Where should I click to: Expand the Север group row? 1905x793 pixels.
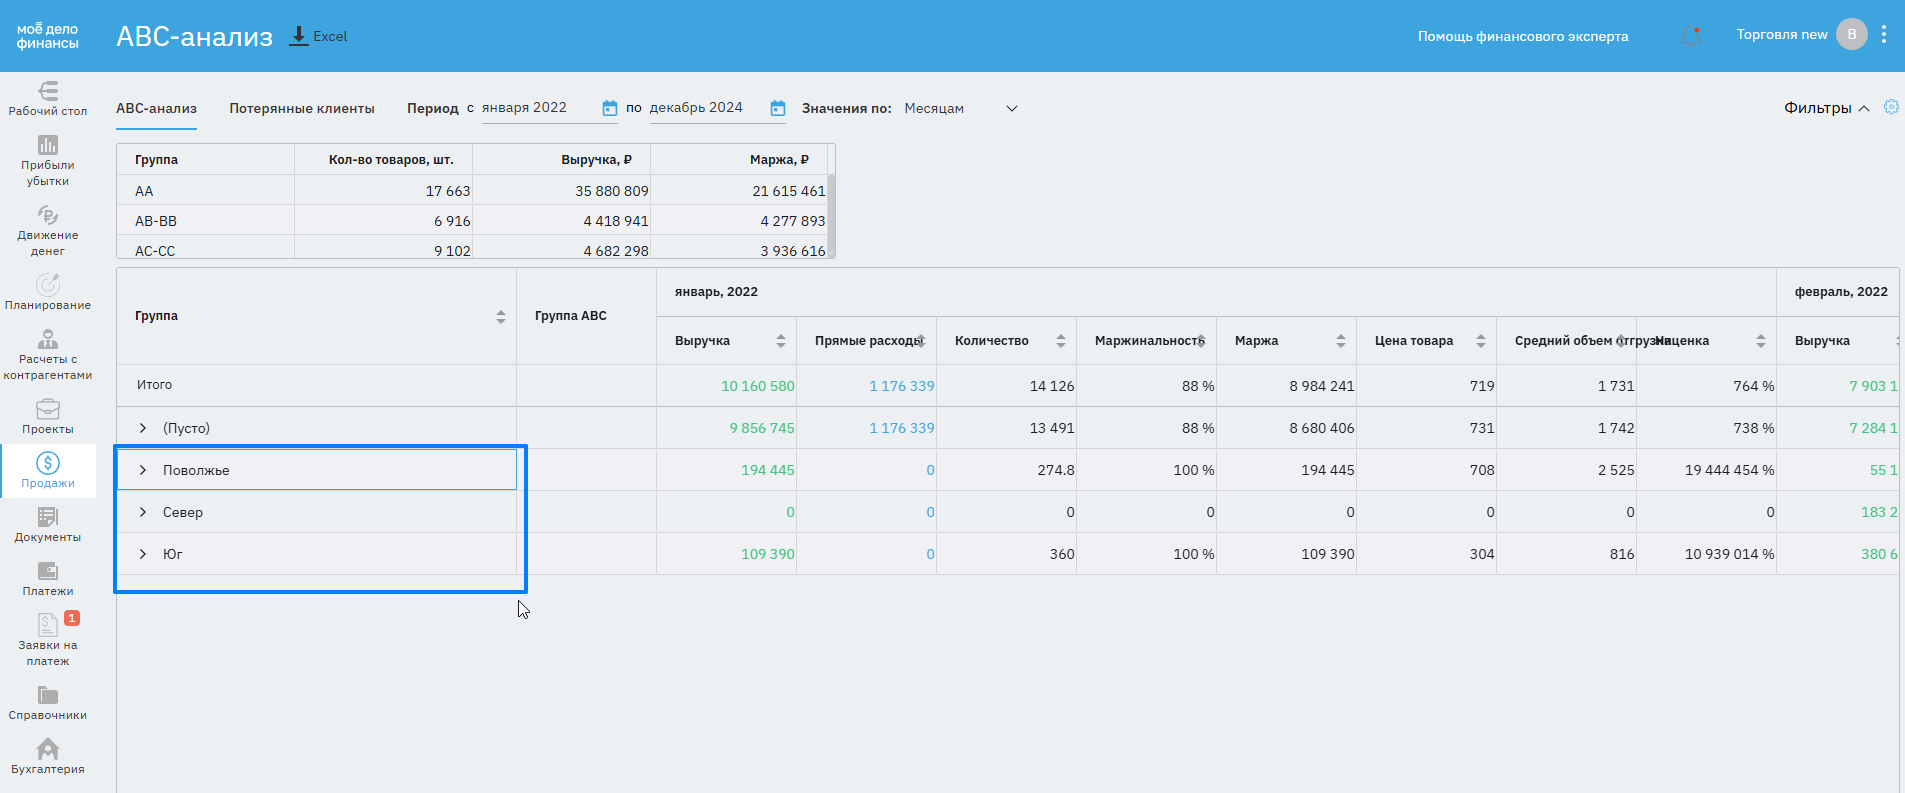tap(143, 512)
